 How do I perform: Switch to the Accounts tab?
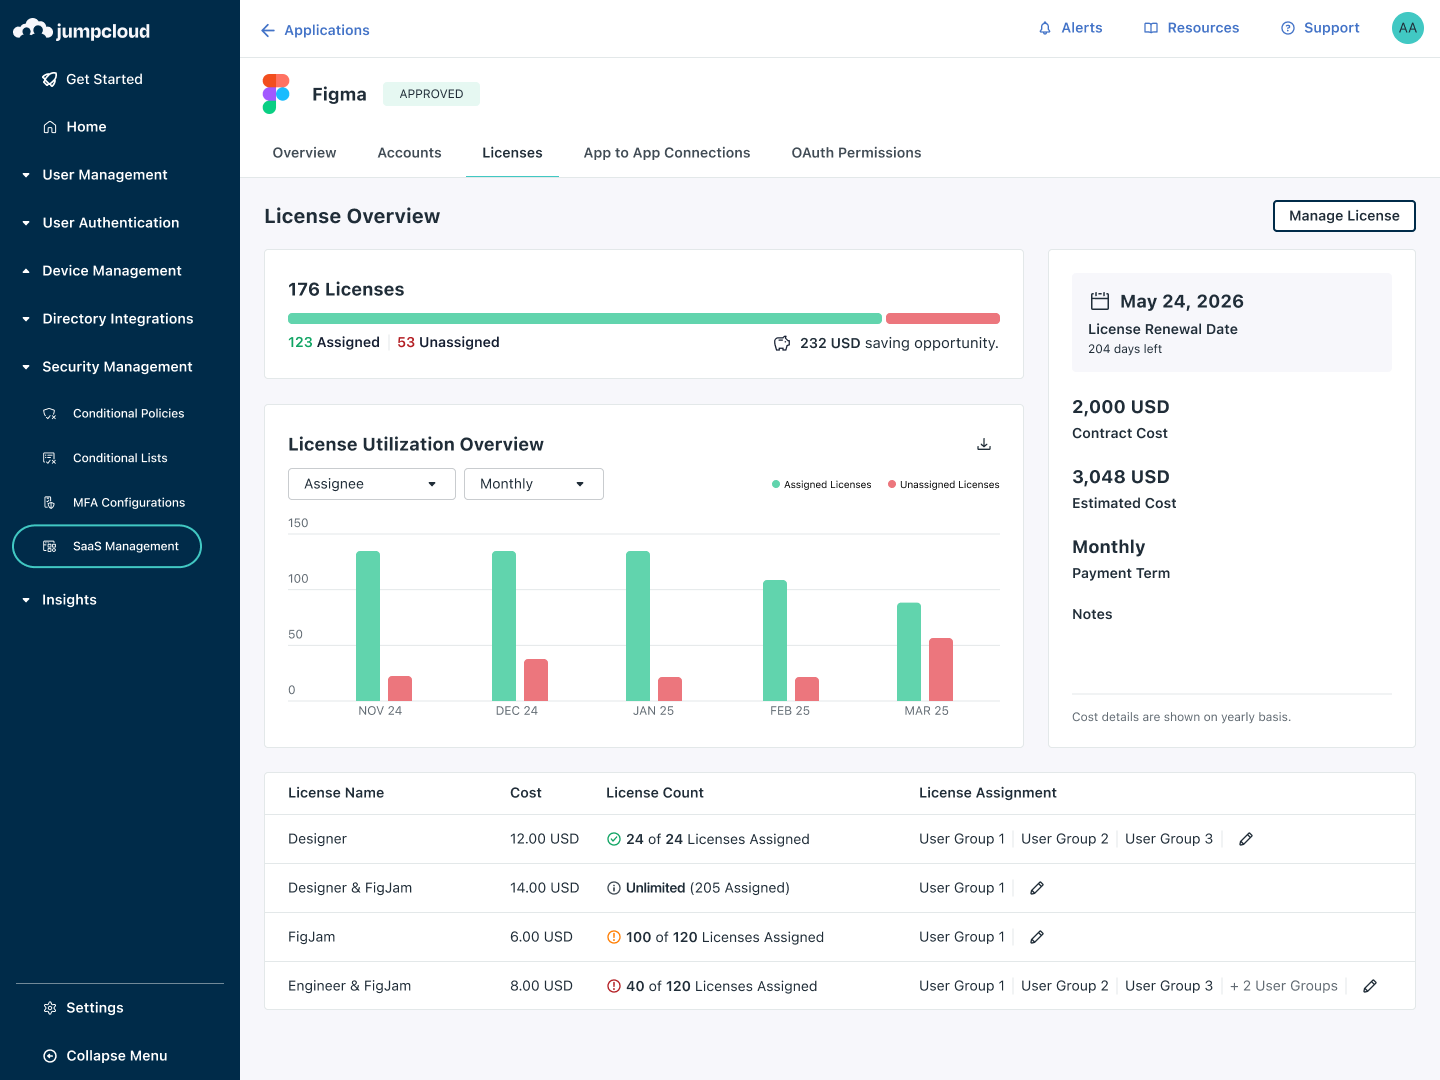click(x=409, y=152)
